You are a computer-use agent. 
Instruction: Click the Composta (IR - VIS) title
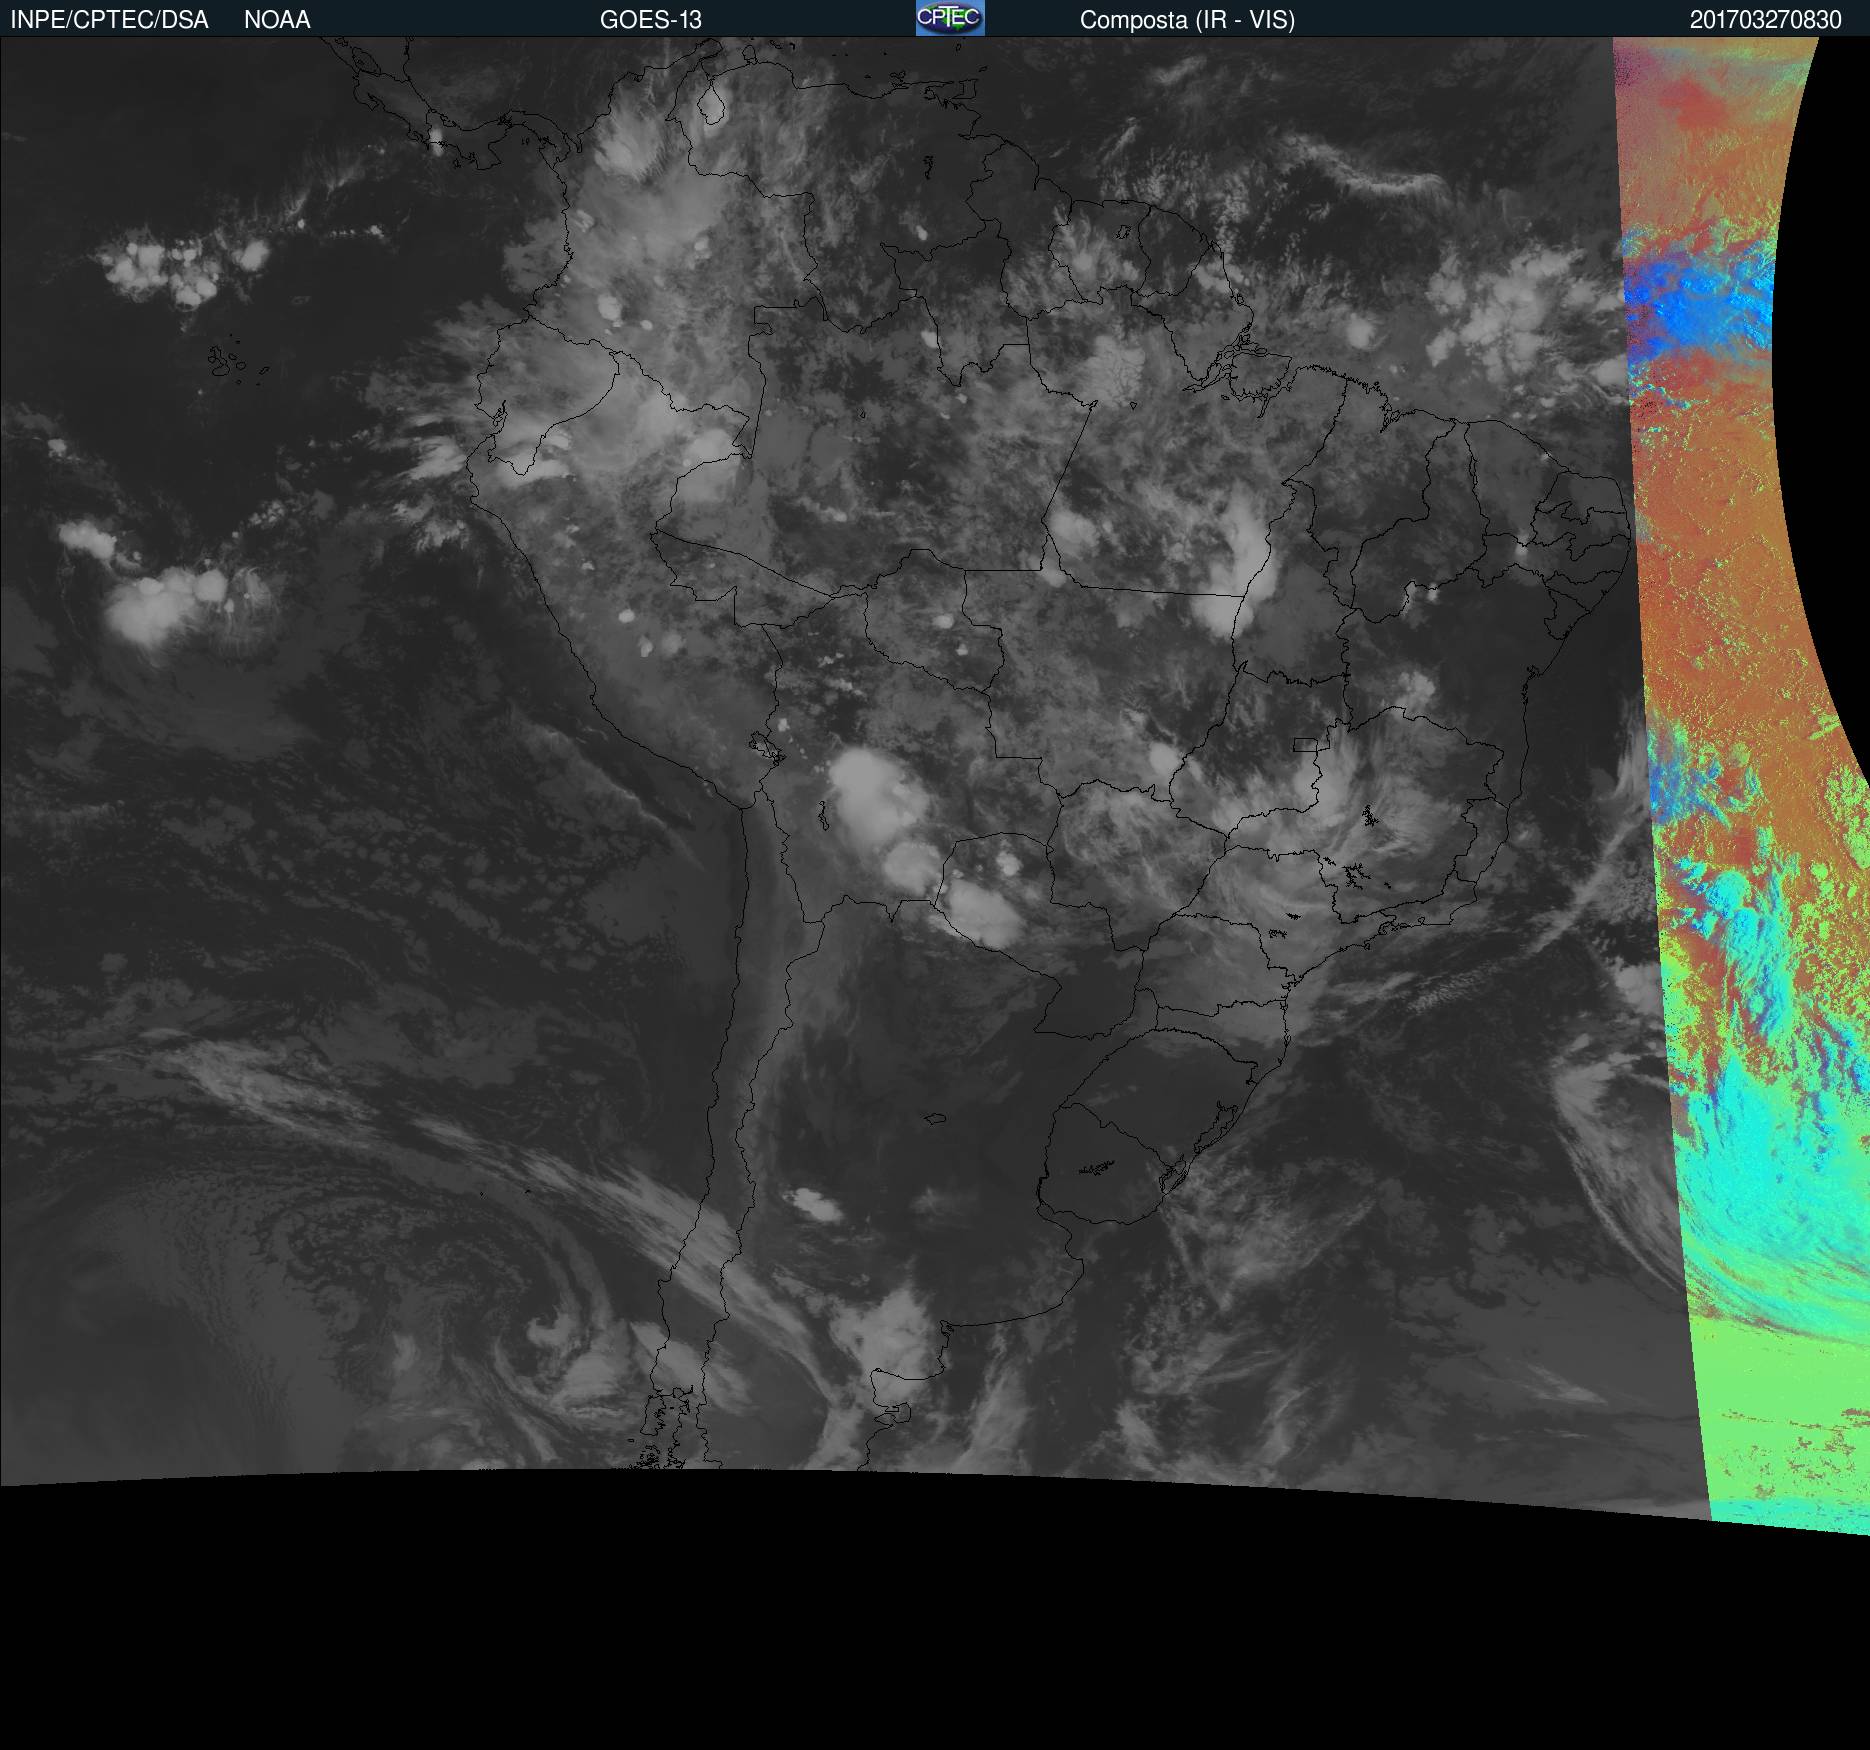pyautogui.click(x=1187, y=20)
